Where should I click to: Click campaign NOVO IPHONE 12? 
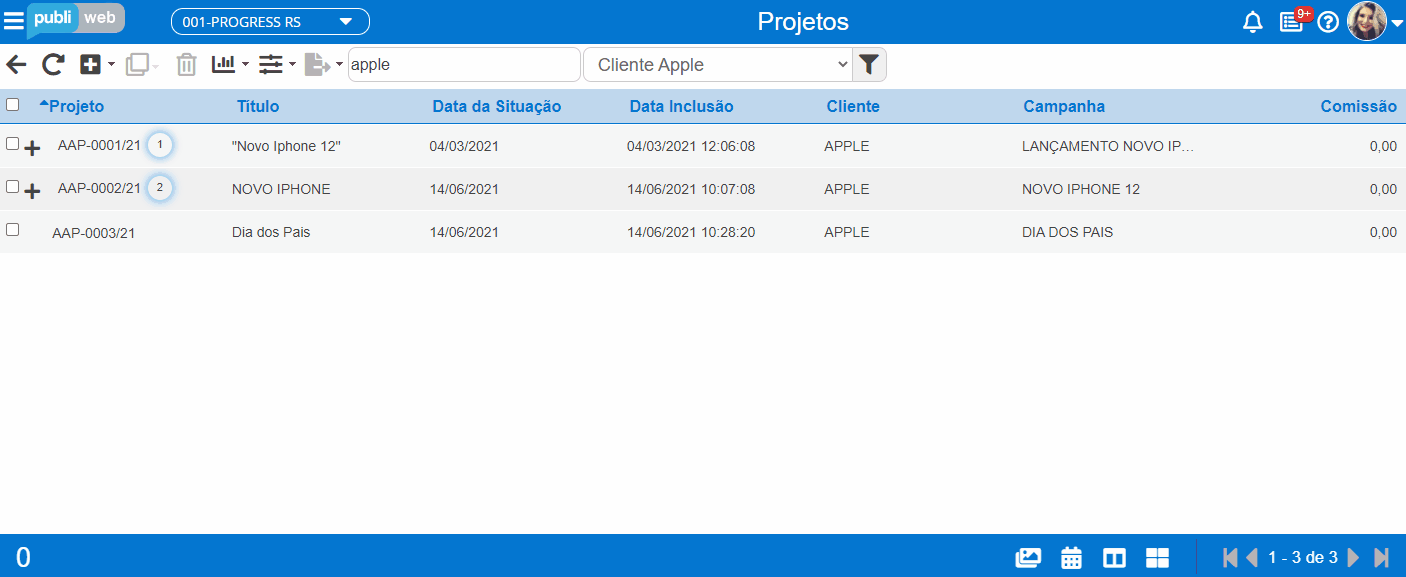click(1081, 189)
